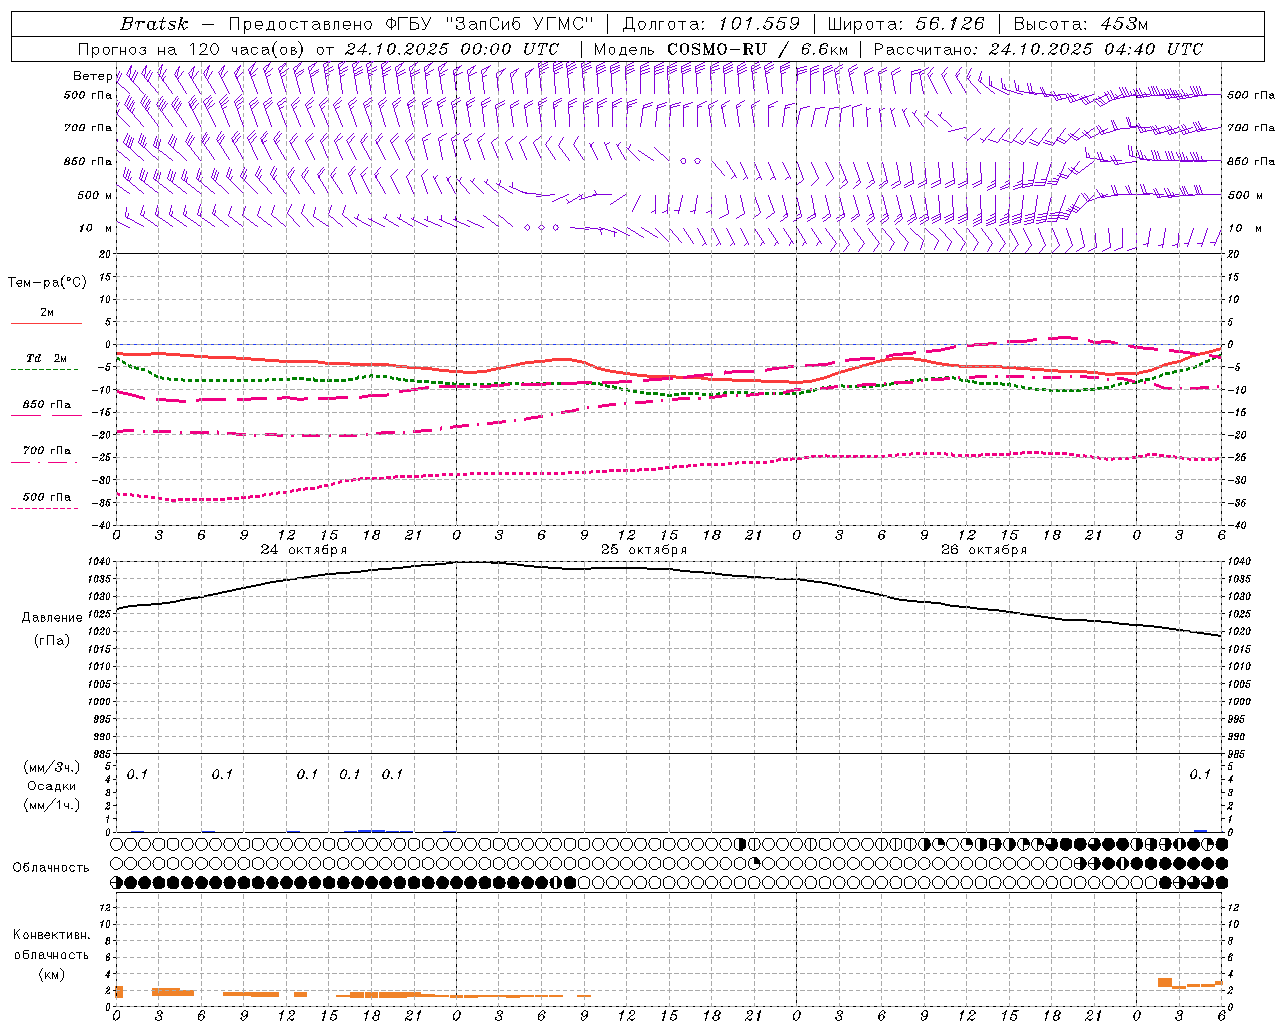This screenshot has width=1280, height=1024.
Task: Click the latitude value "Широта: 56.126"
Action: pos(906,24)
